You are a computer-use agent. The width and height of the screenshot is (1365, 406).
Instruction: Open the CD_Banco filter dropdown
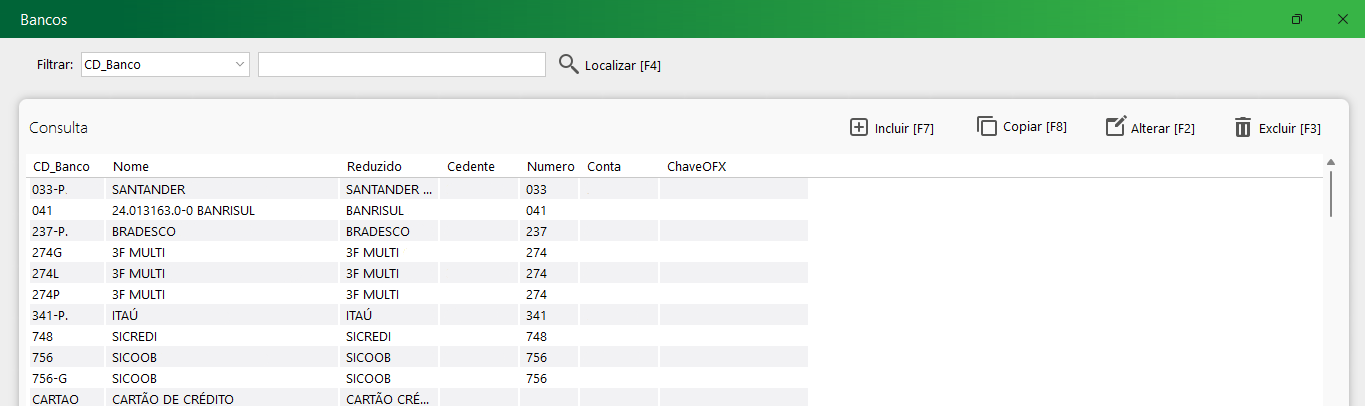coord(165,64)
